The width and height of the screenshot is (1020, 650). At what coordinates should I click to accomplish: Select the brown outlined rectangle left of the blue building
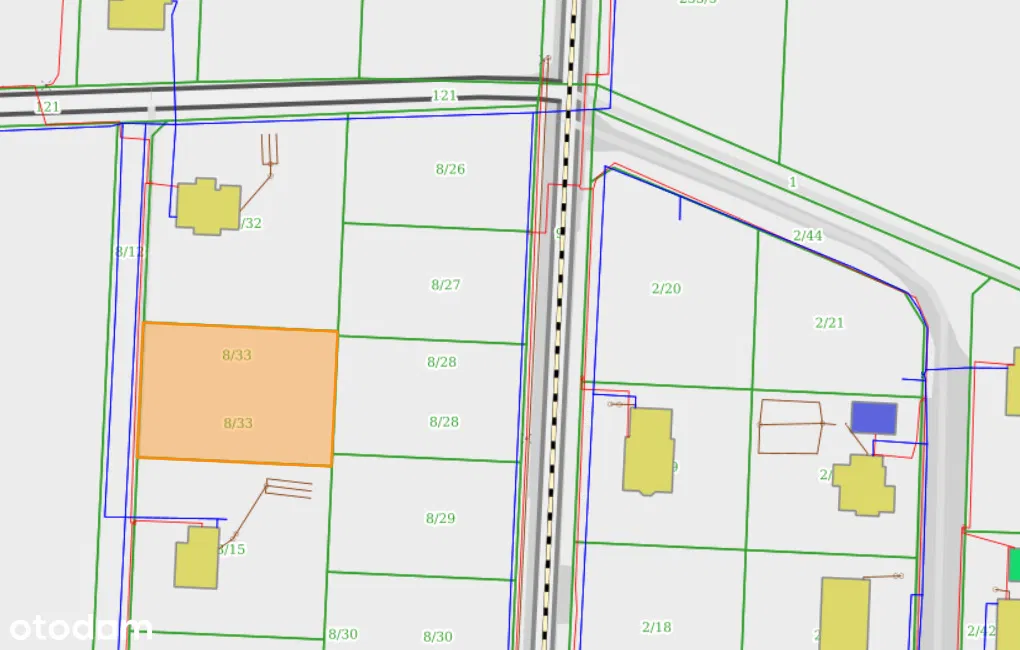click(790, 427)
